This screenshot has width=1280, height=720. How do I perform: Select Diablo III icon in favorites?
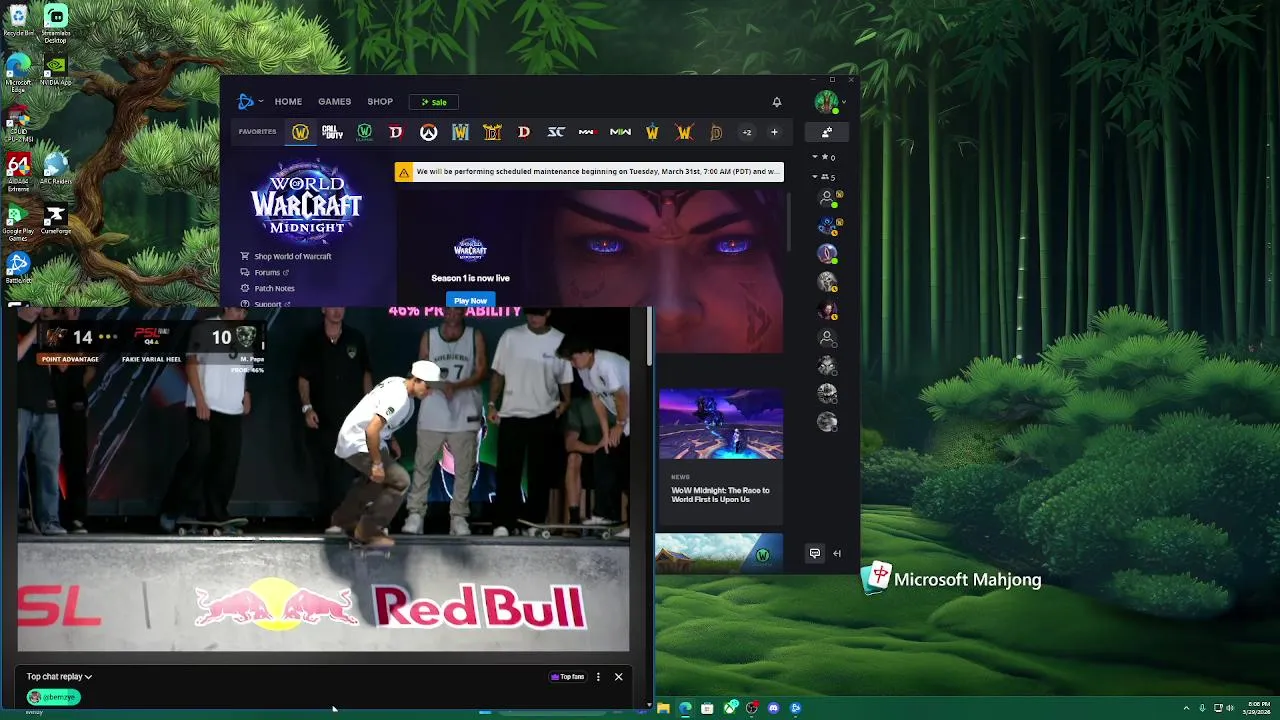point(524,132)
